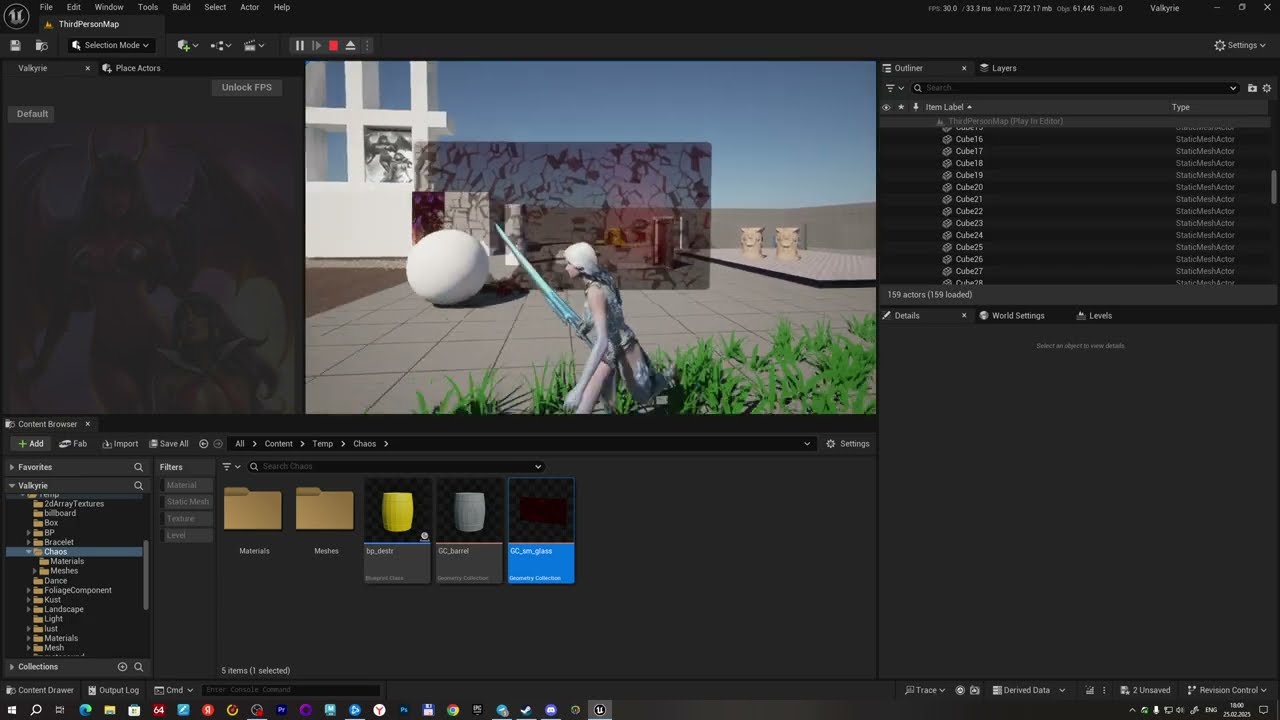Search inside the Valkyrie sources tree
The image size is (1280, 720).
(139, 486)
